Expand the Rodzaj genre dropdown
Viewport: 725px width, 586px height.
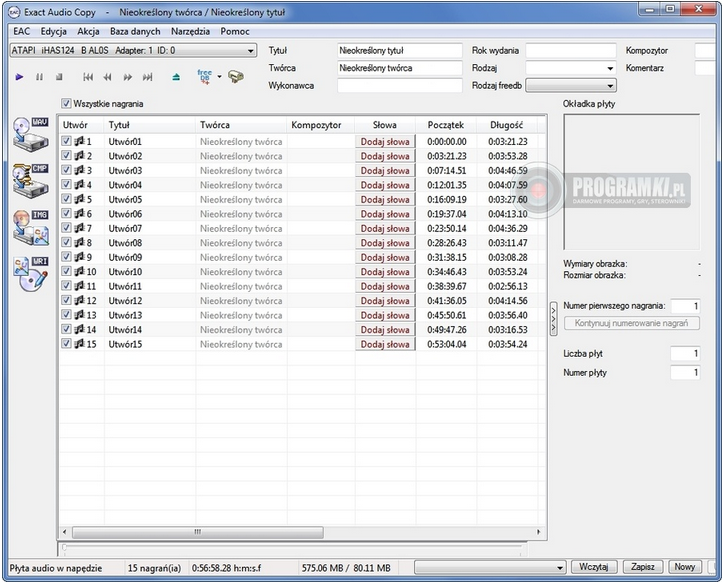click(571, 68)
